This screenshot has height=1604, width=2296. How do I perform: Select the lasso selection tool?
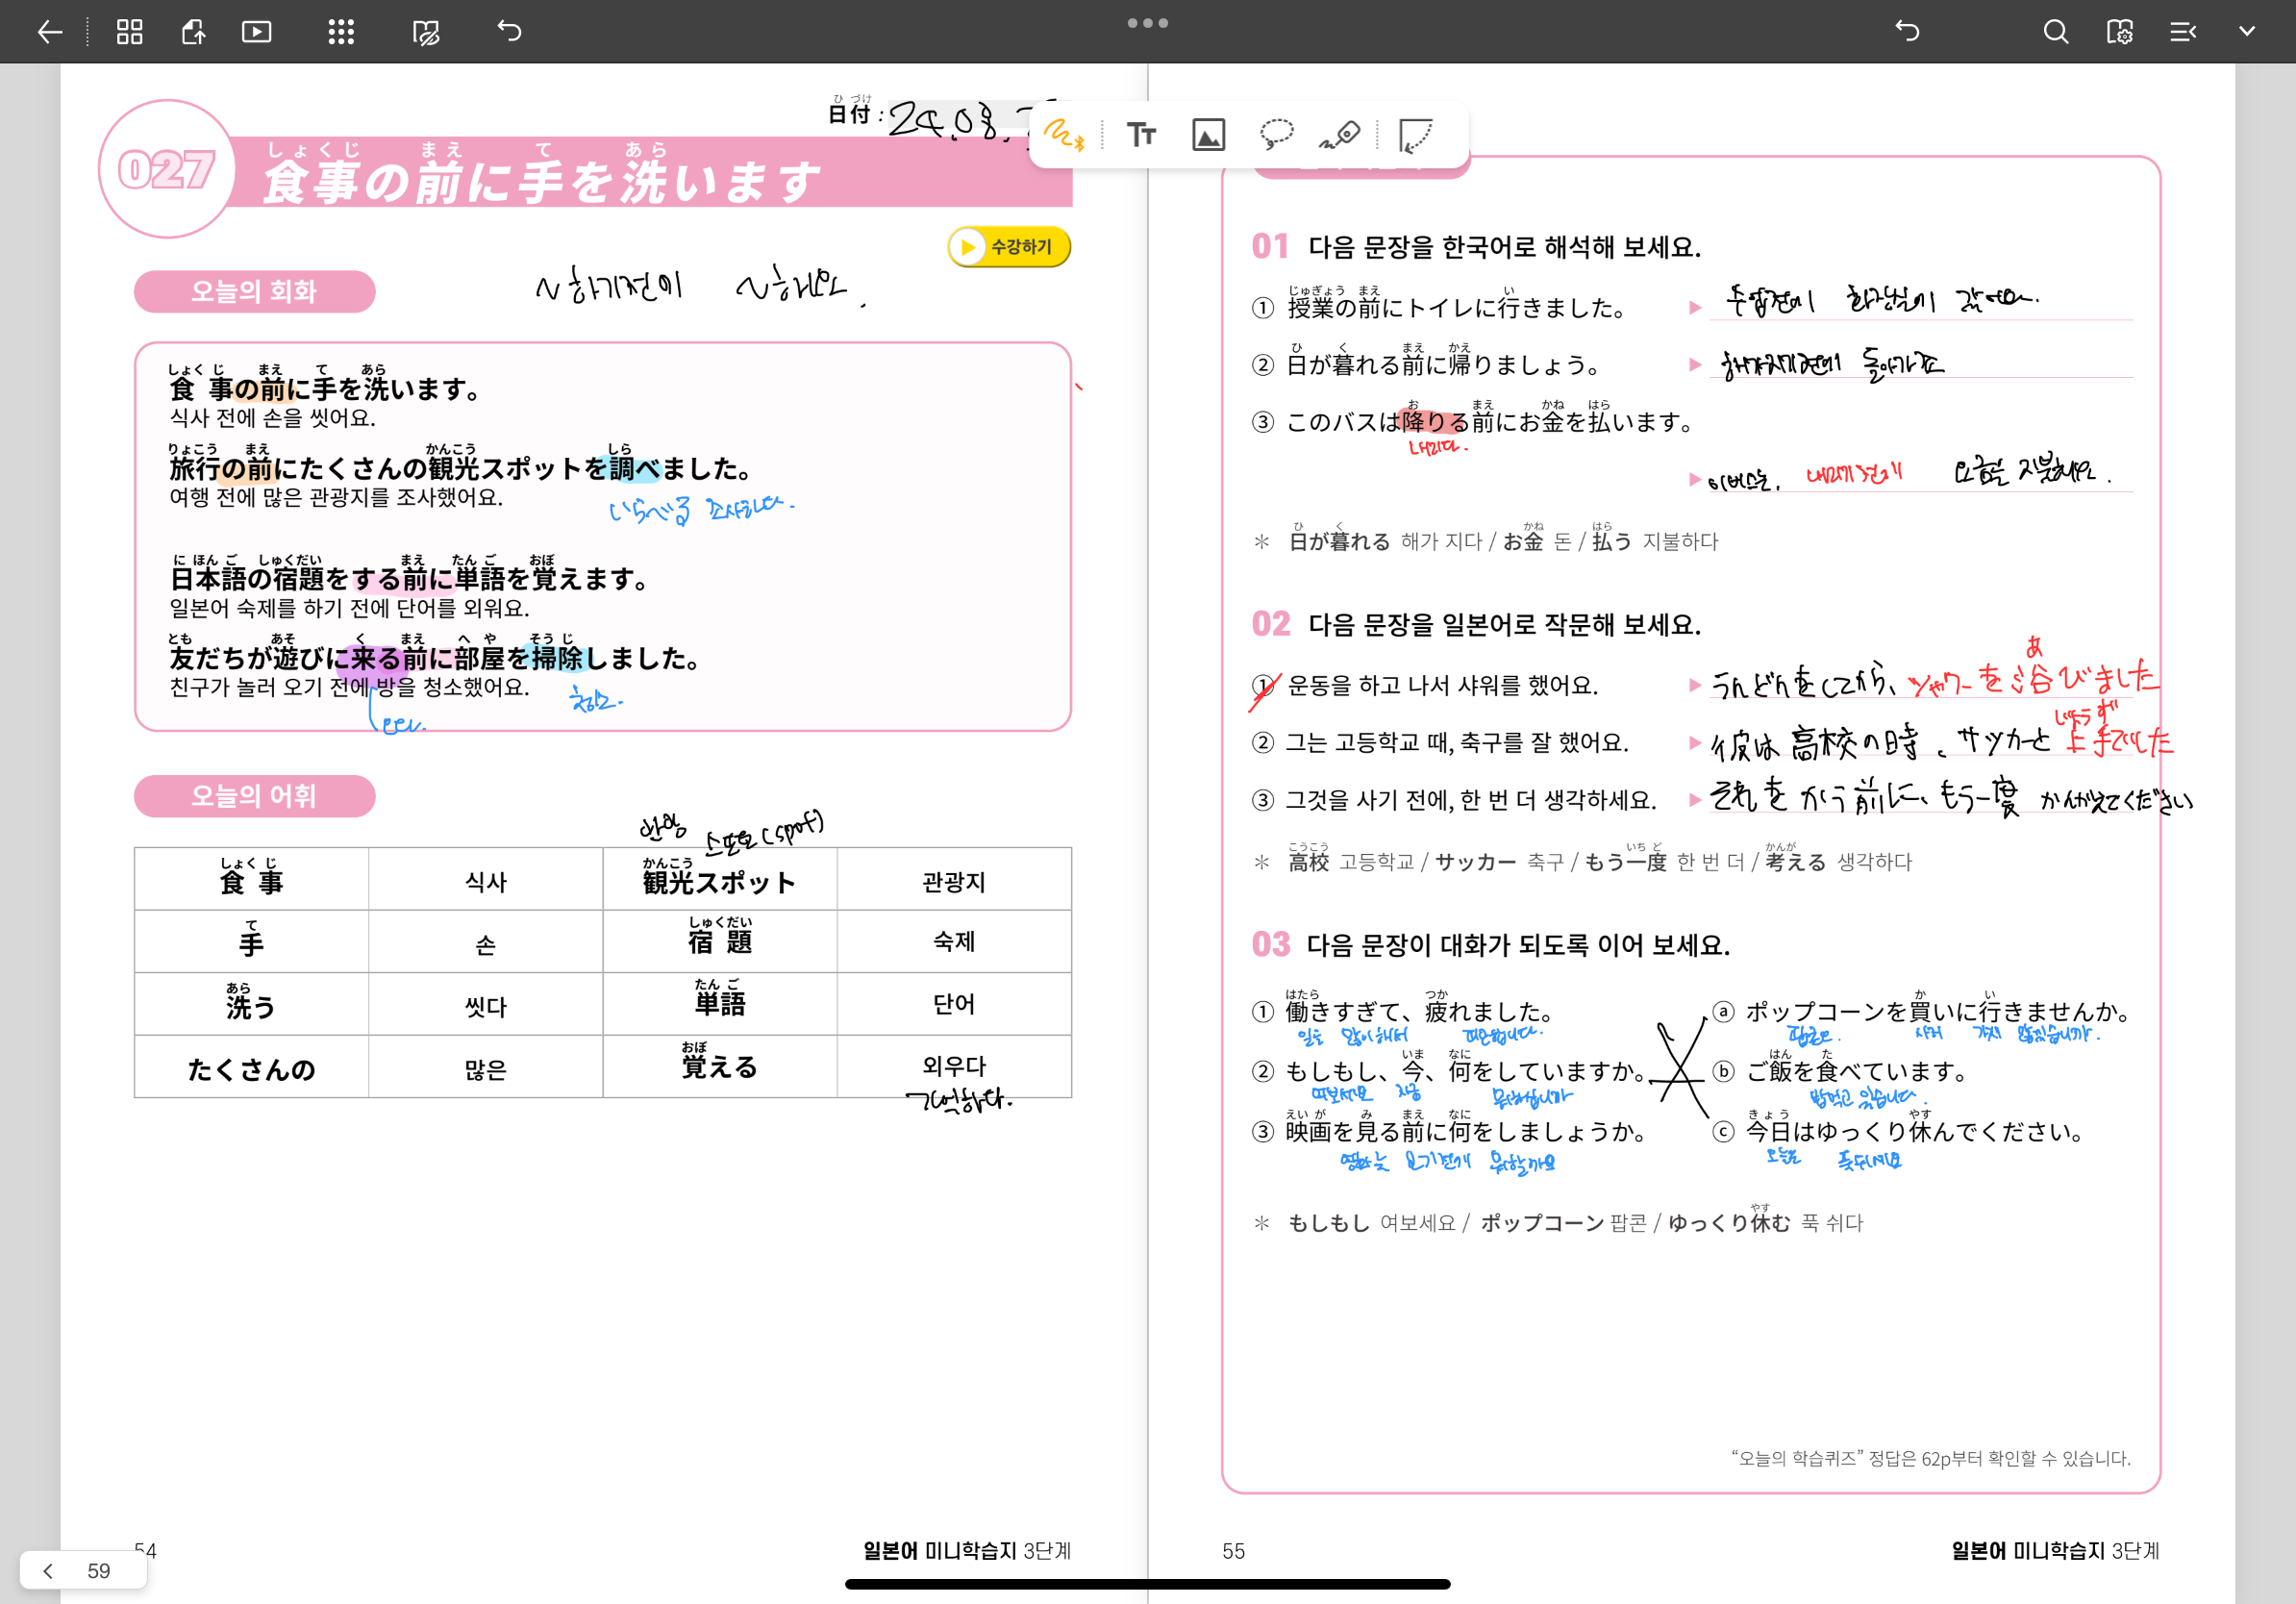(1276, 135)
